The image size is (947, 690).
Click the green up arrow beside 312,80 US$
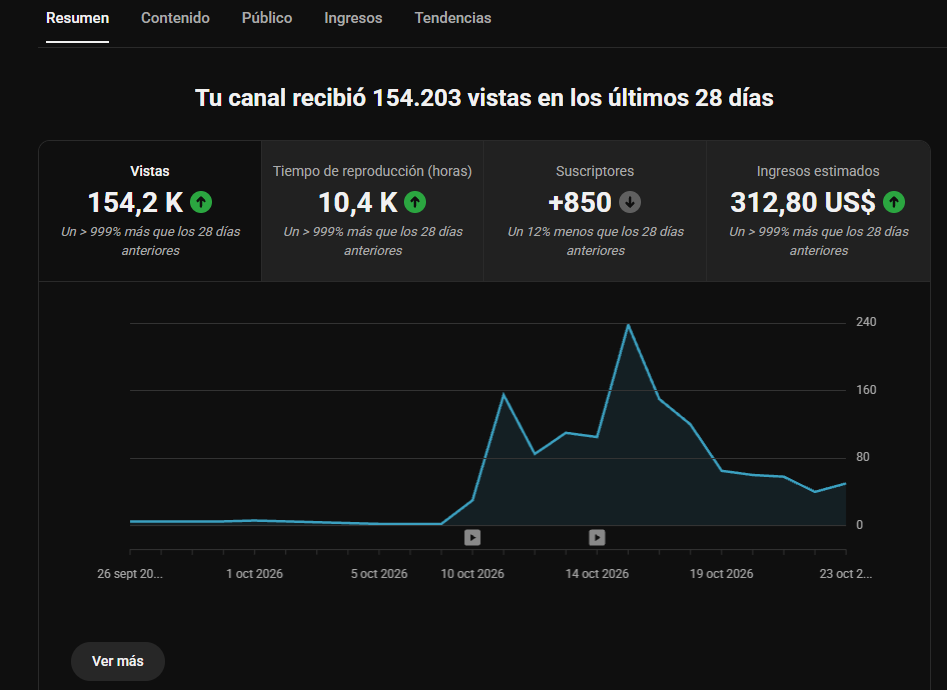894,202
